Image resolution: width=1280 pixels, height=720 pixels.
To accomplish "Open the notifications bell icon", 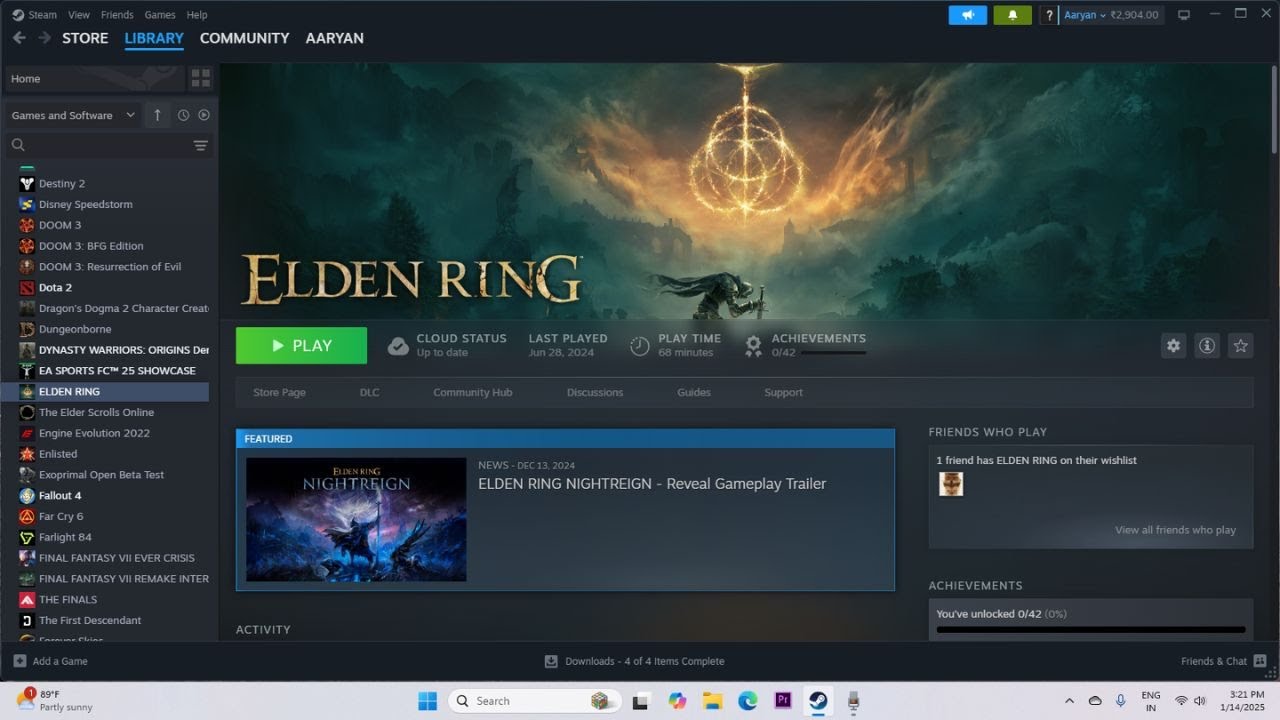I will tap(1012, 15).
